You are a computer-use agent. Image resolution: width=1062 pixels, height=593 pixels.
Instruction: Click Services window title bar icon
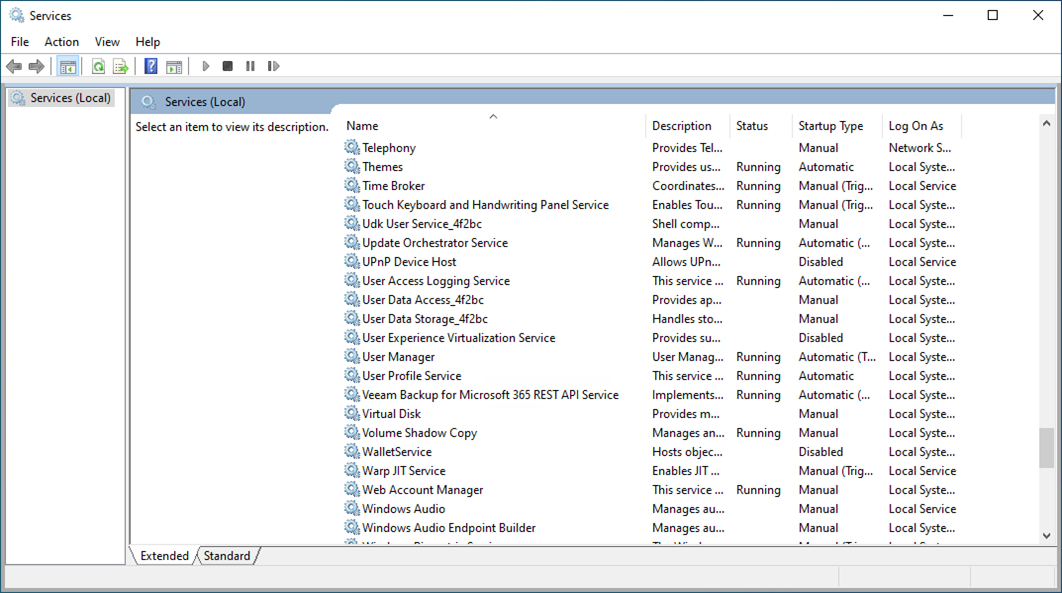(x=16, y=15)
